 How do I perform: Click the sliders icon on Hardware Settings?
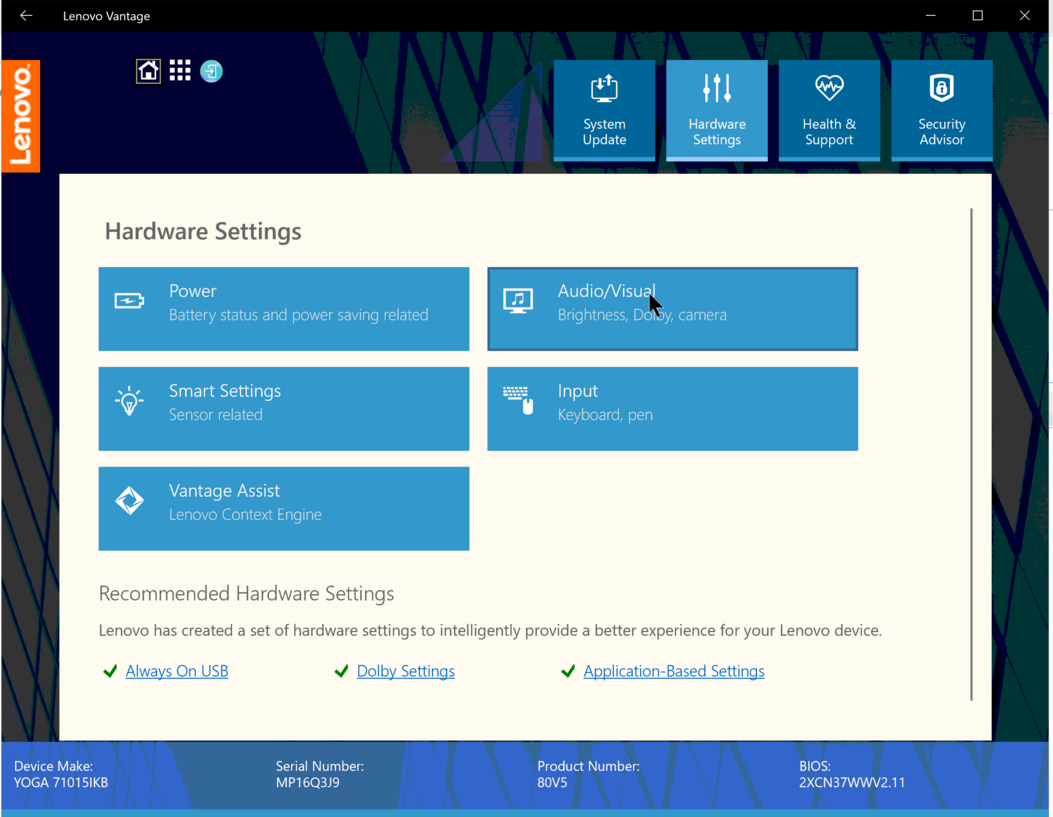tap(717, 89)
